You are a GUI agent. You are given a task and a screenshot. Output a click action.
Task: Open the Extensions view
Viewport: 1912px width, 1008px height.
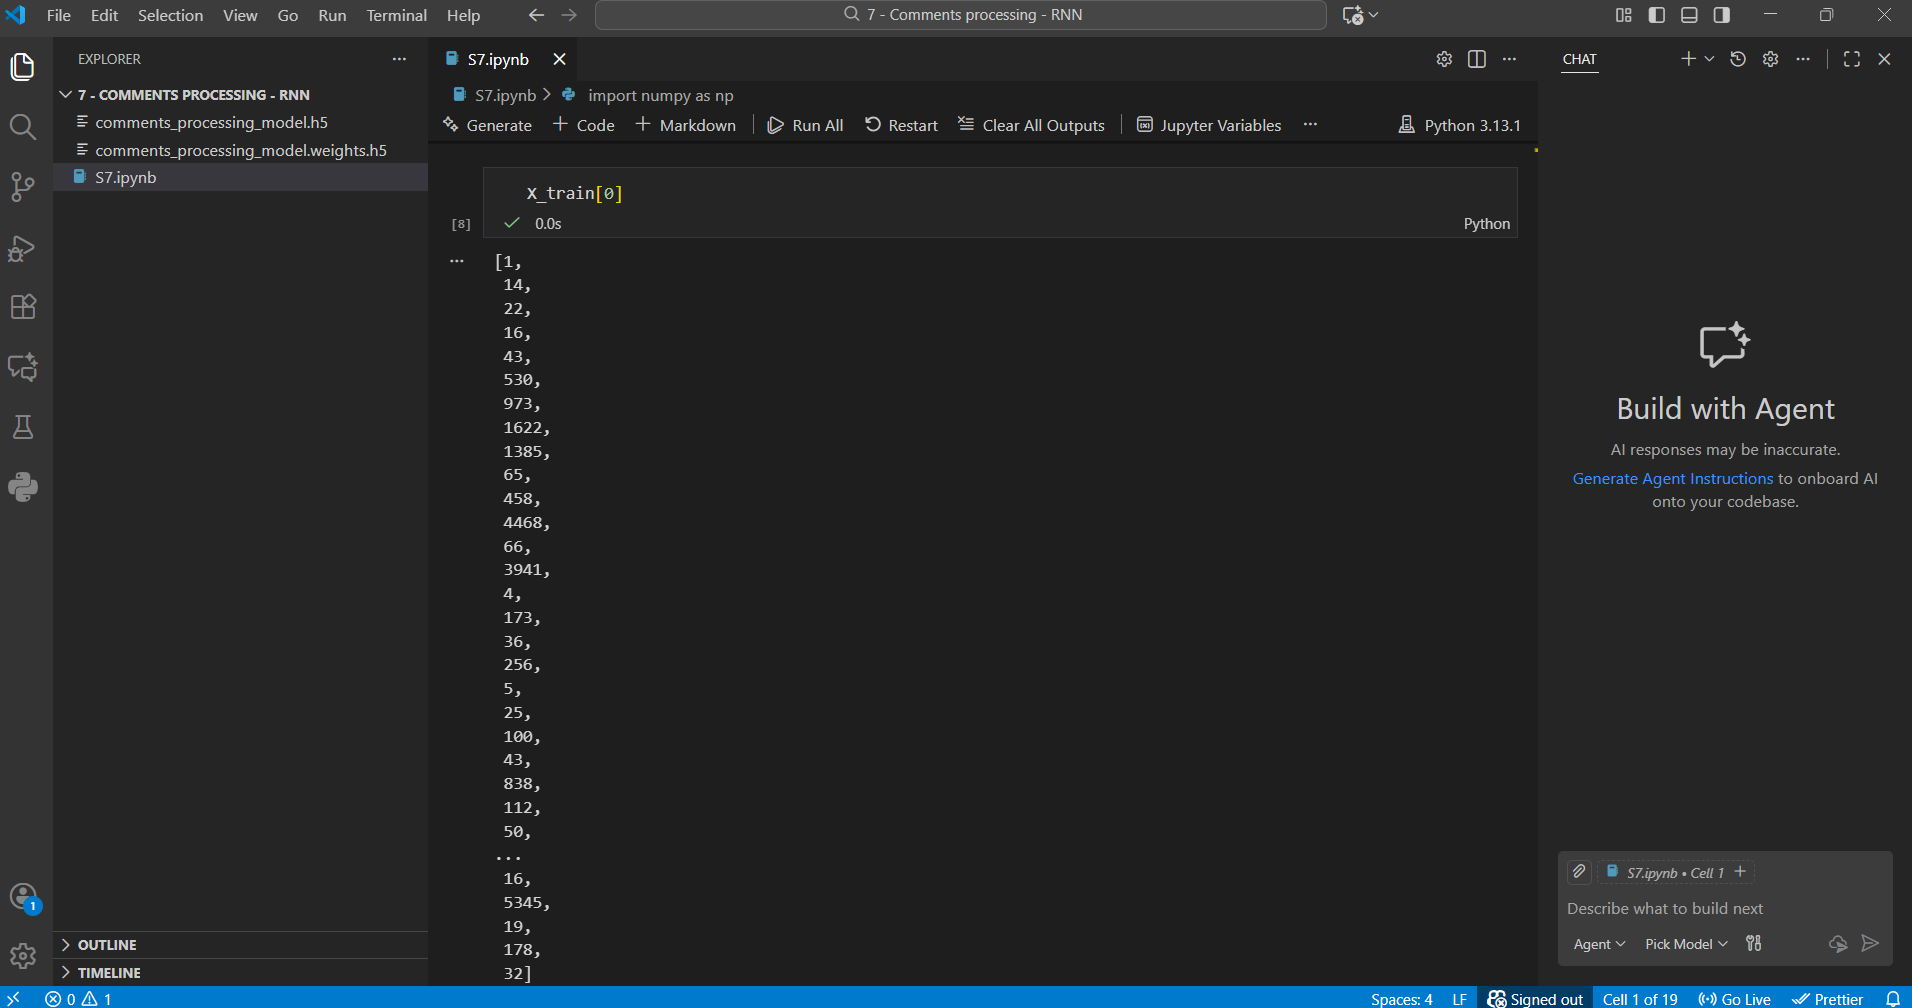(x=22, y=307)
